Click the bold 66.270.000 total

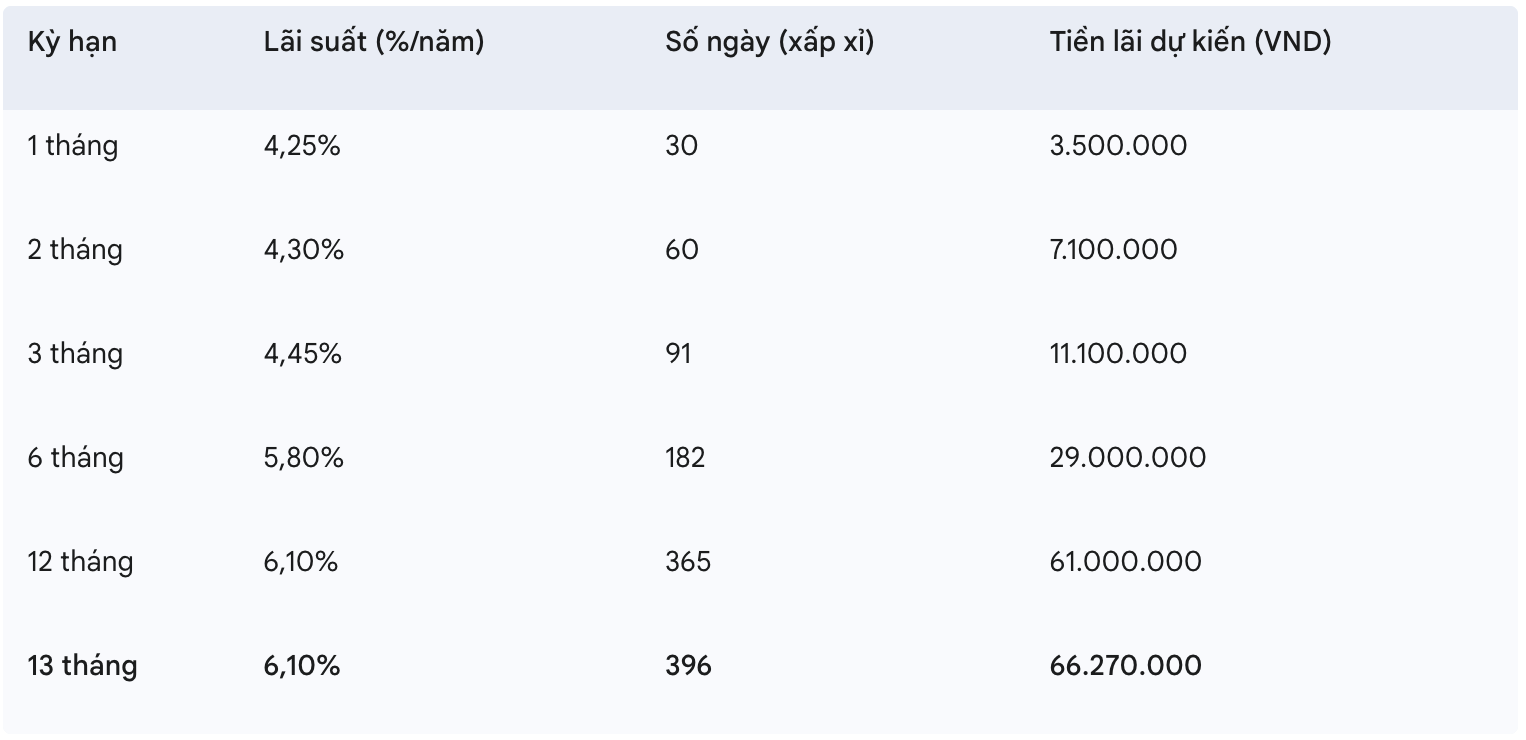coord(1126,666)
